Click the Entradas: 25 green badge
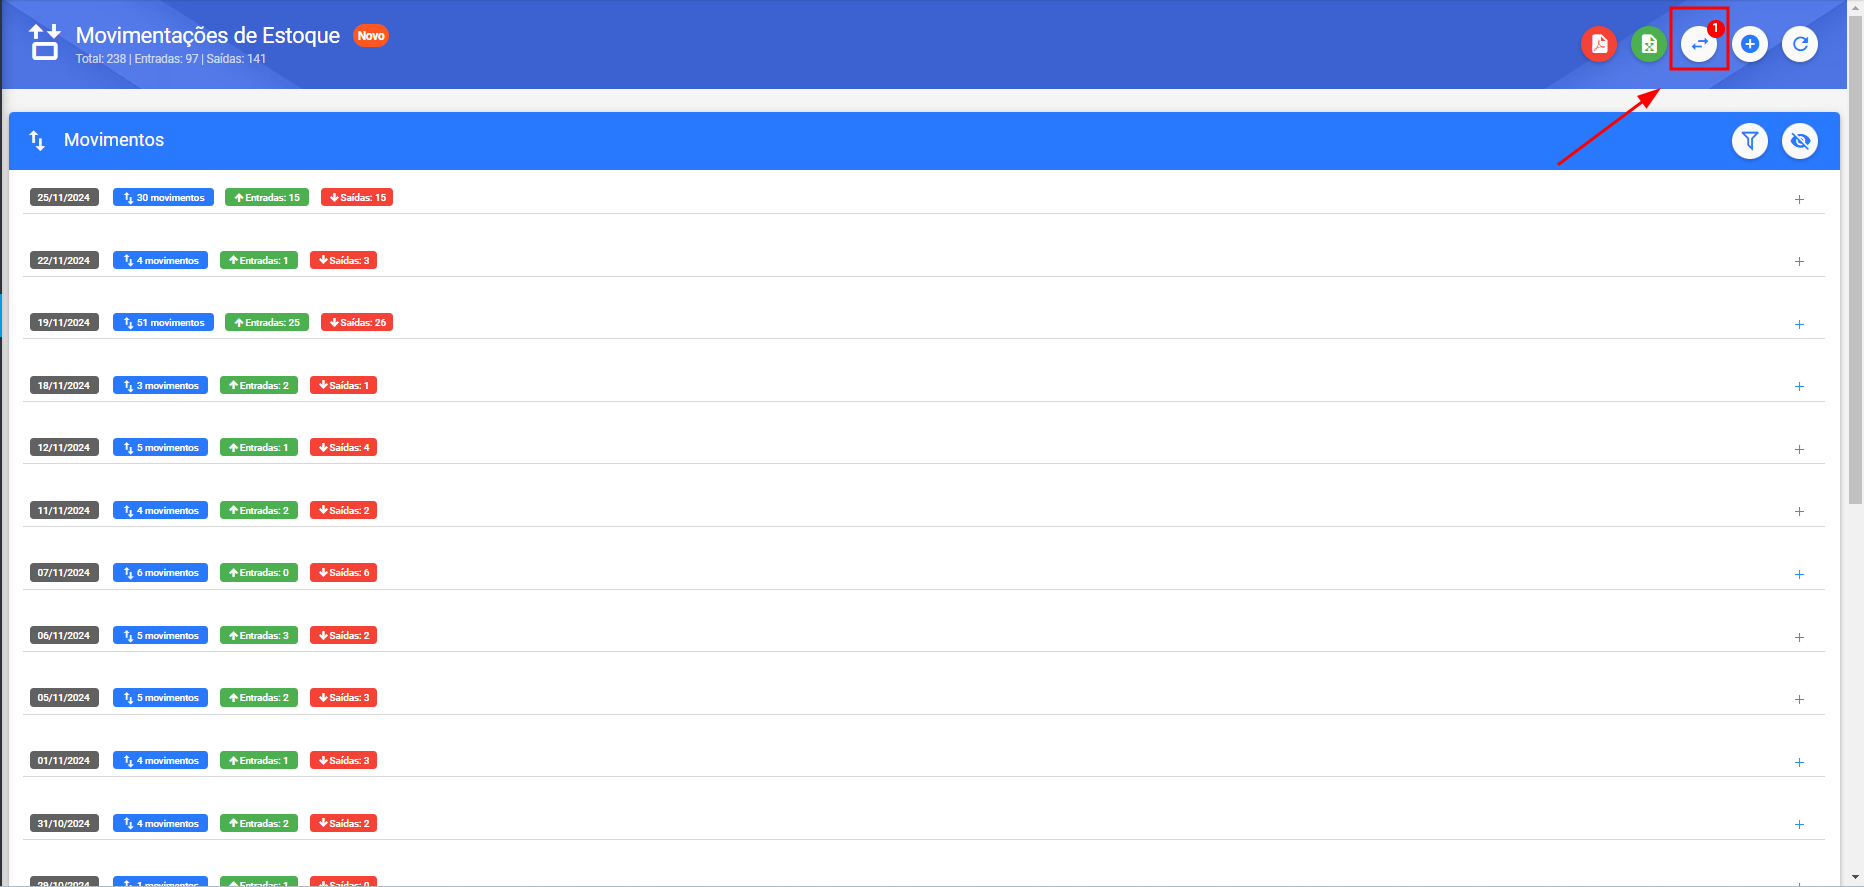This screenshot has width=1864, height=887. point(267,322)
